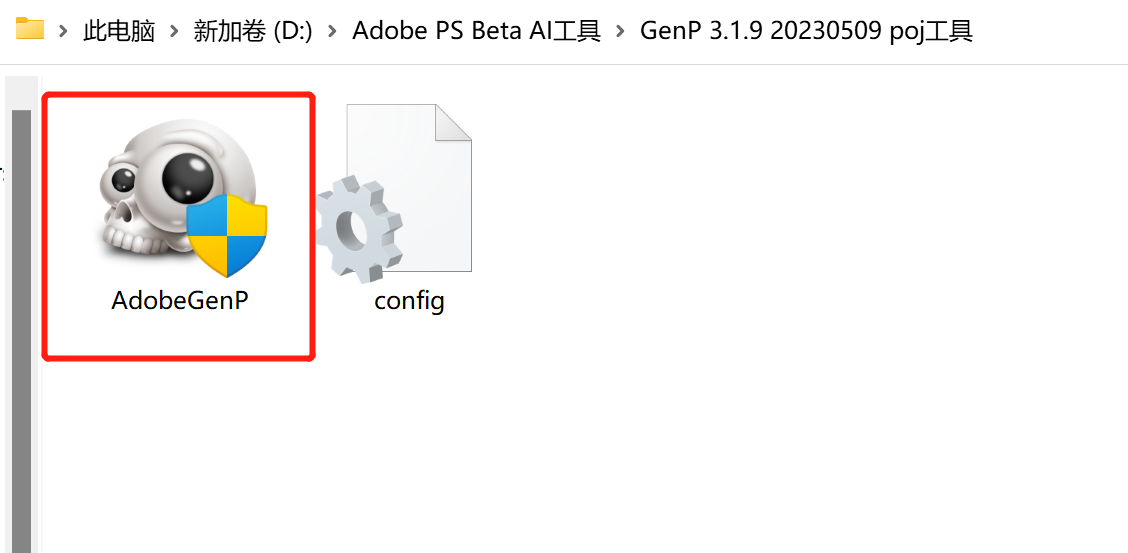Click the folded page corner of config icon
Viewport: 1128px width, 553px height.
click(x=453, y=122)
